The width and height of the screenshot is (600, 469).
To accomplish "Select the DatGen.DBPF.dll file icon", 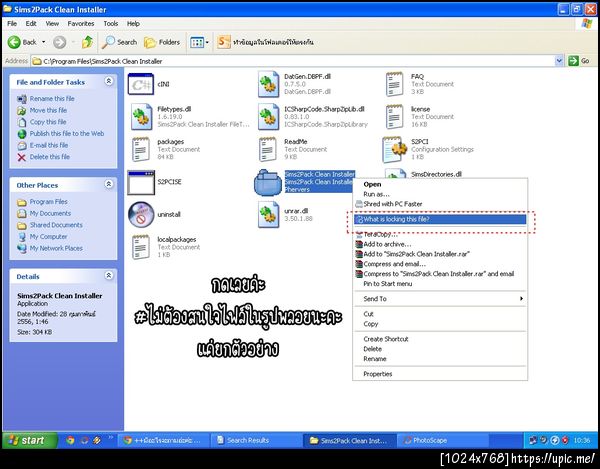I will [268, 84].
